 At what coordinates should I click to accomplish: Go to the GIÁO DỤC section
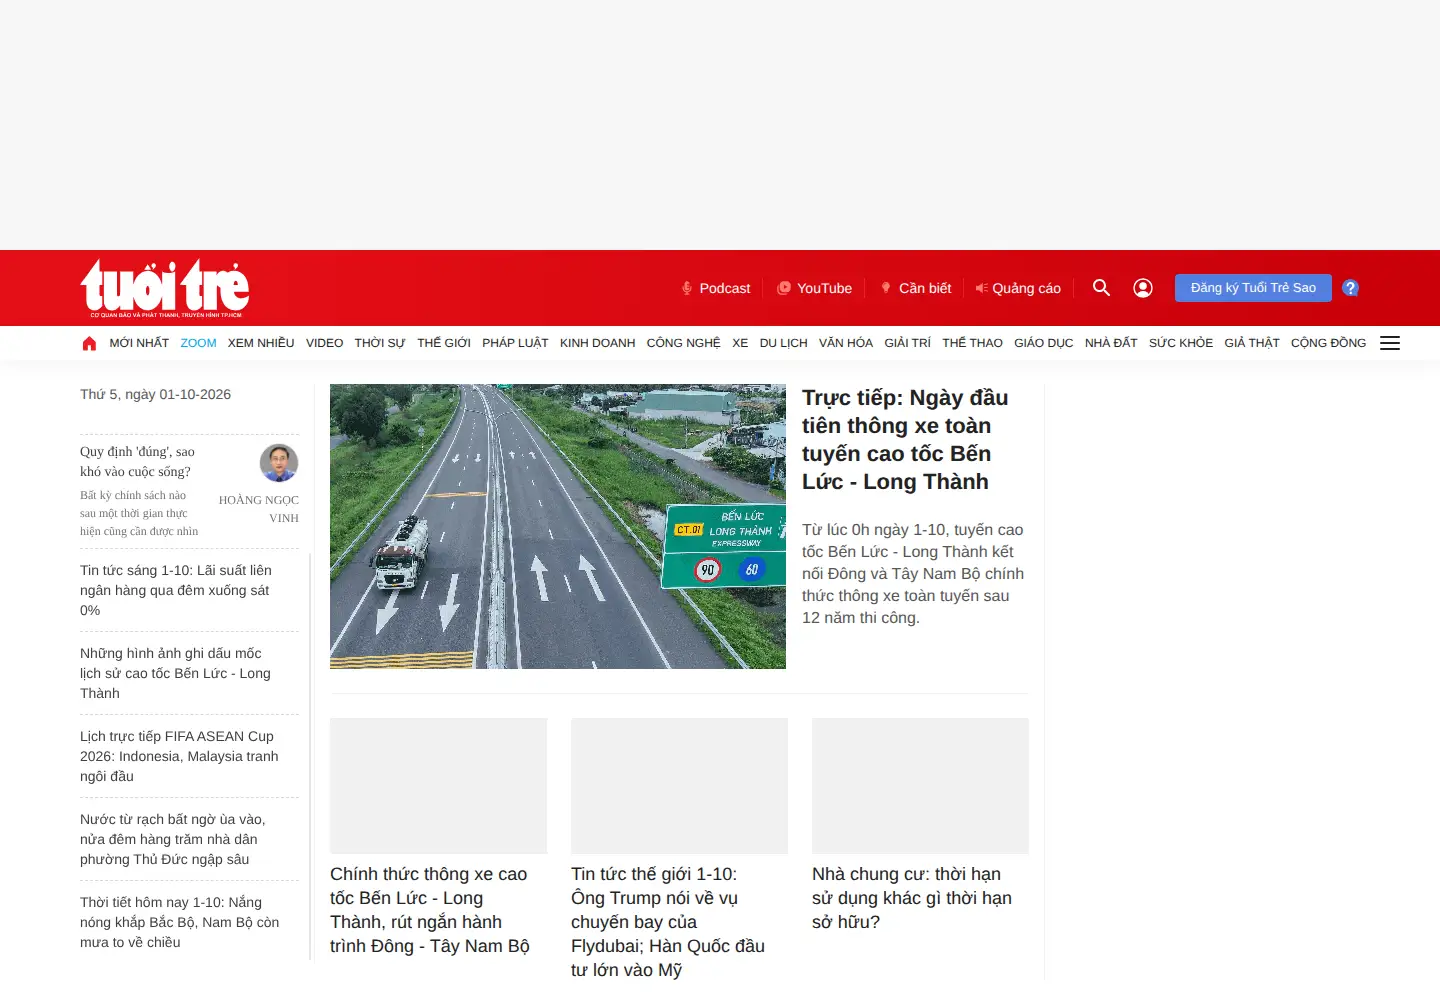pyautogui.click(x=1043, y=343)
